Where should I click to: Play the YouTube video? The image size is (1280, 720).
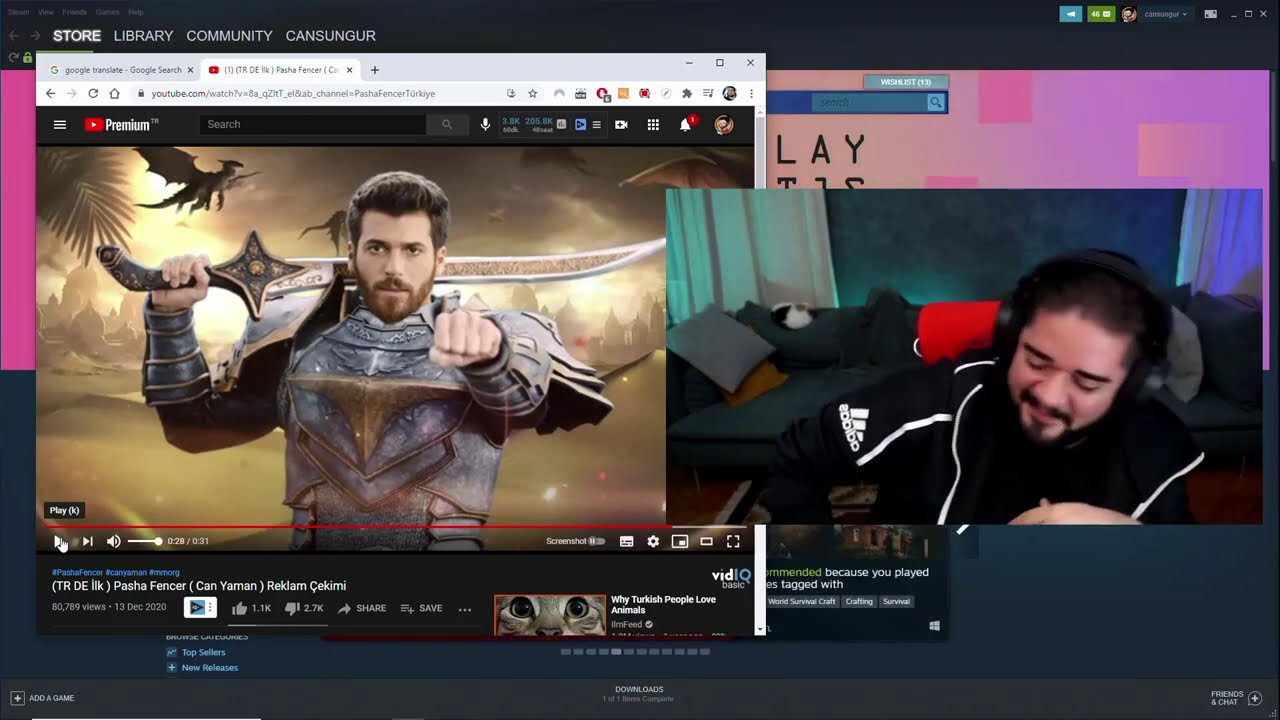click(x=59, y=541)
